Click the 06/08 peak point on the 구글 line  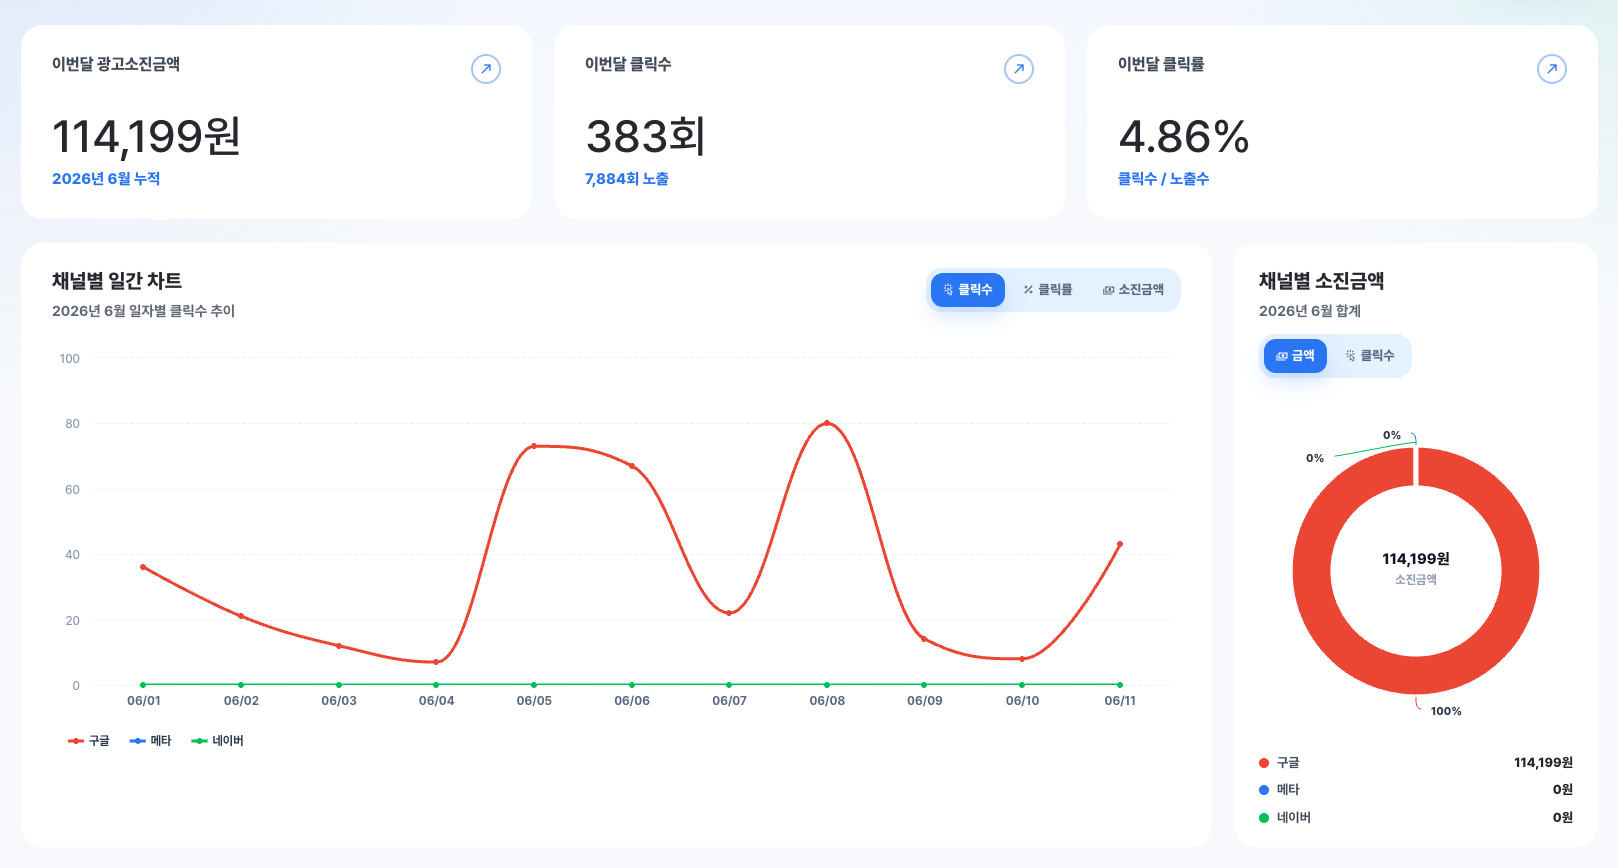[x=827, y=423]
